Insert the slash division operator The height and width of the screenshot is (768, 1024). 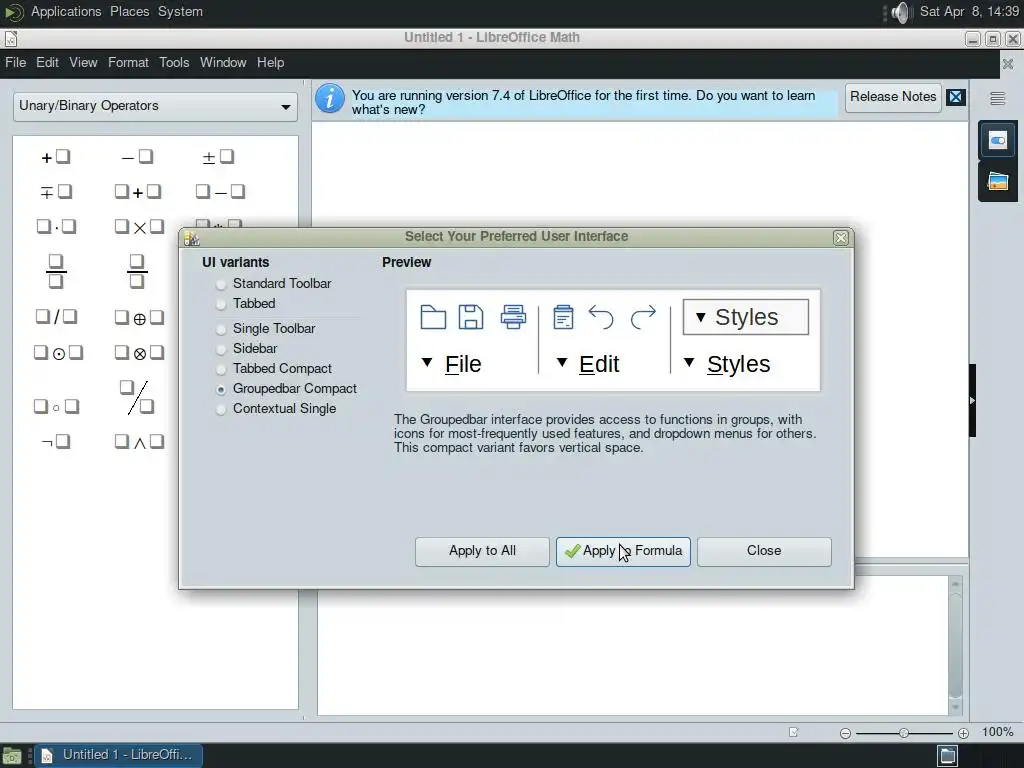pyautogui.click(x=56, y=317)
